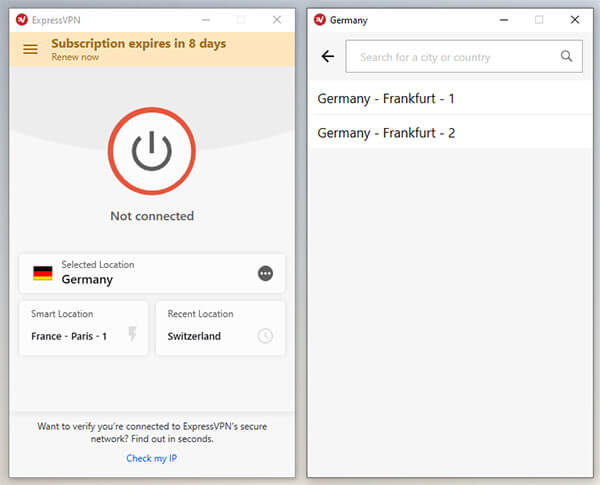Click the smart location lightning icon
The height and width of the screenshot is (485, 600).
(132, 334)
